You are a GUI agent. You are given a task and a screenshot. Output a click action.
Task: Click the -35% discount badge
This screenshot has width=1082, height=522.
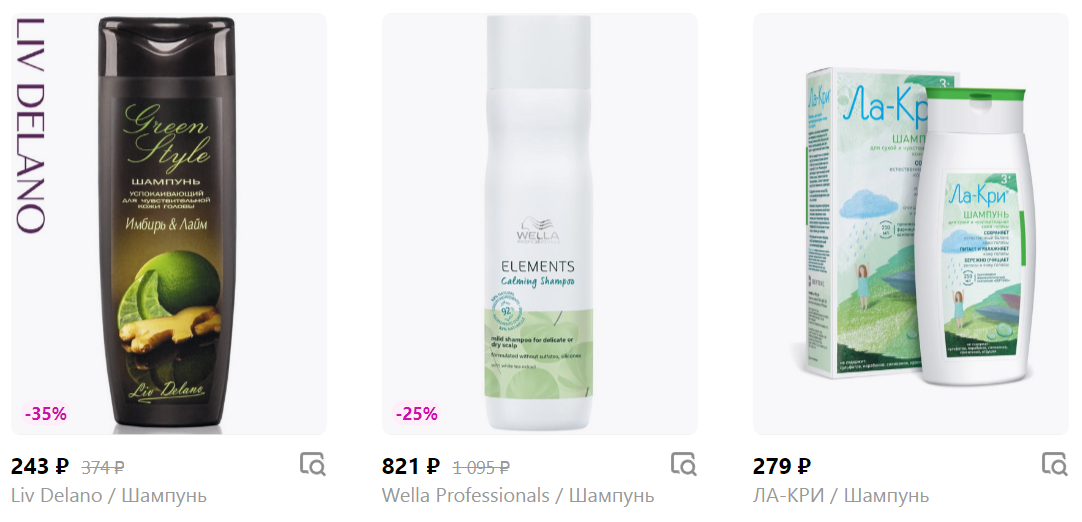pyautogui.click(x=46, y=414)
